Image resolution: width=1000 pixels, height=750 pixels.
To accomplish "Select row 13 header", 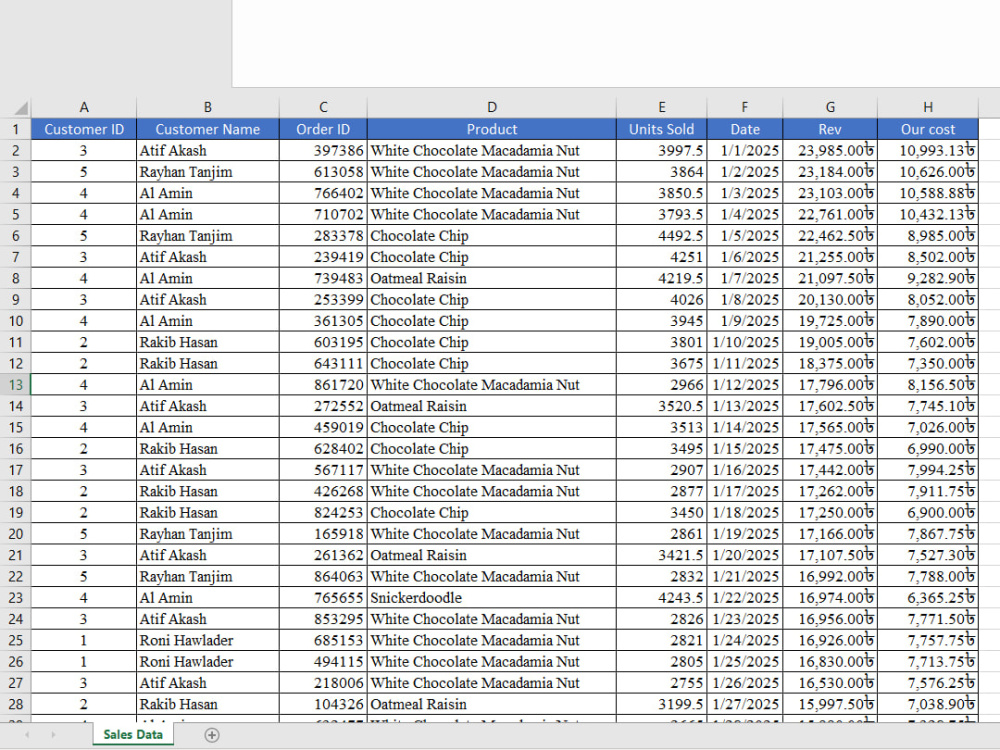I will [15, 385].
